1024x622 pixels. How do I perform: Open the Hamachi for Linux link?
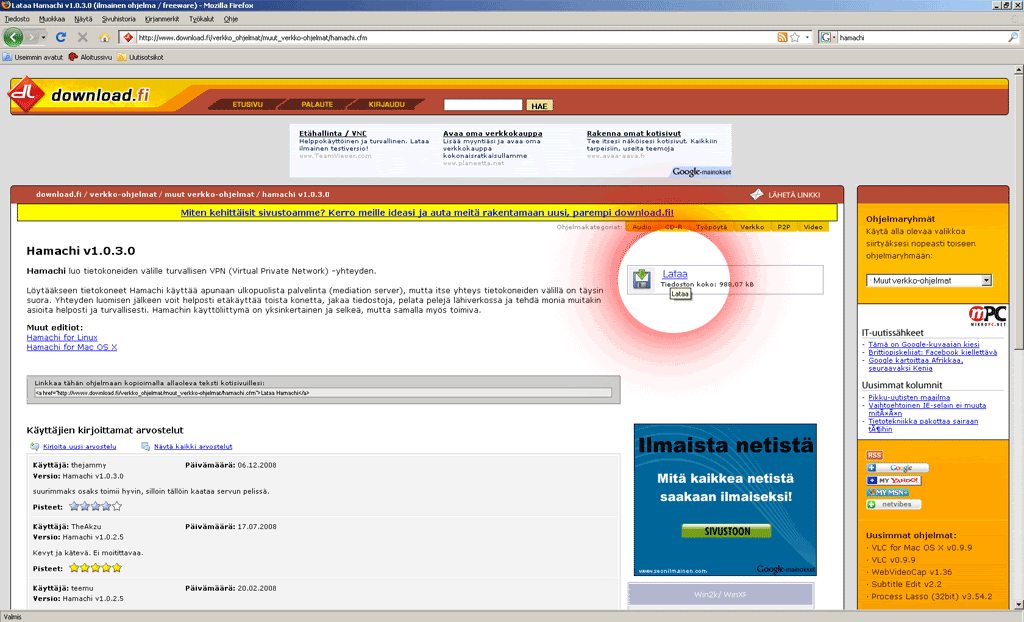[62, 337]
